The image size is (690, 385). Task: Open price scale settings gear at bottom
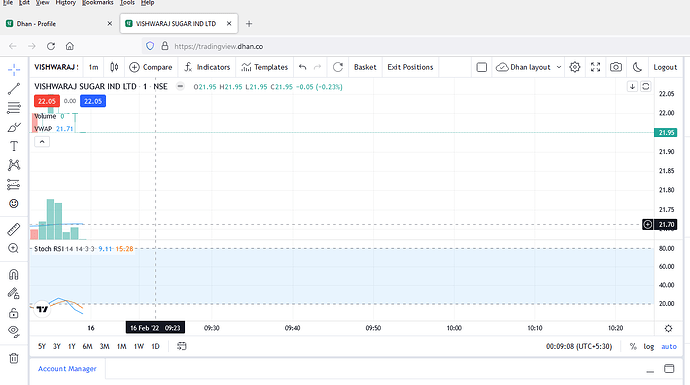coord(668,328)
